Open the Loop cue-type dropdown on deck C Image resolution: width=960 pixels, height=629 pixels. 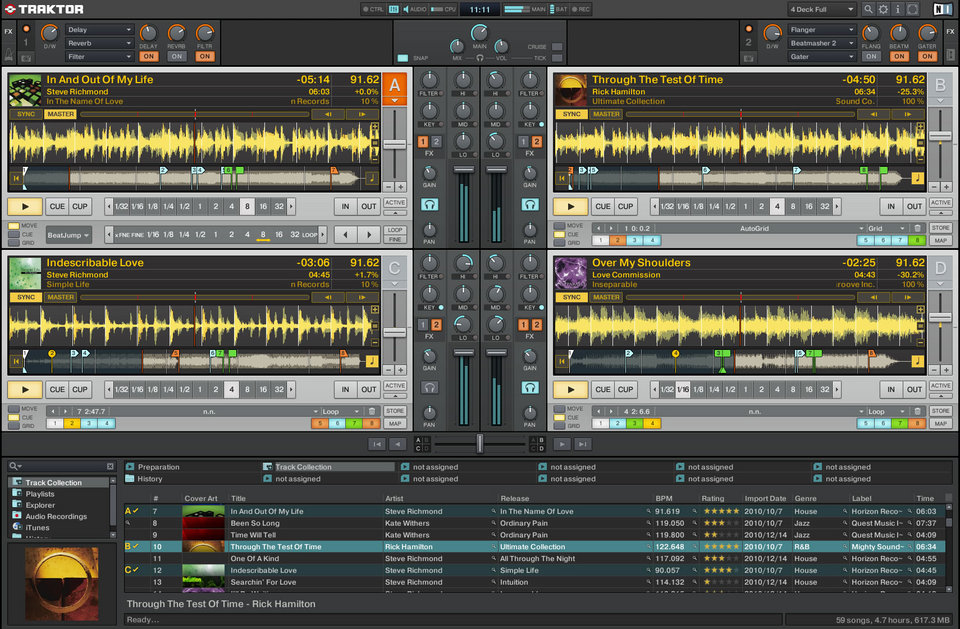pos(340,412)
